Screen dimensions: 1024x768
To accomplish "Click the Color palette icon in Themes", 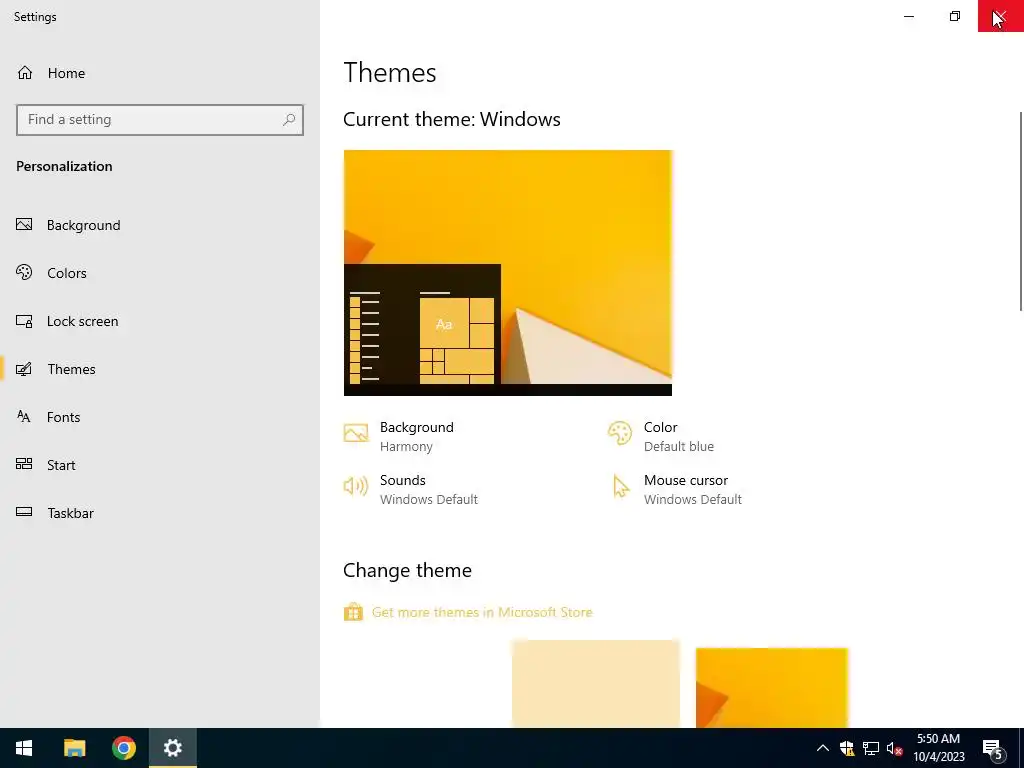I will point(620,433).
